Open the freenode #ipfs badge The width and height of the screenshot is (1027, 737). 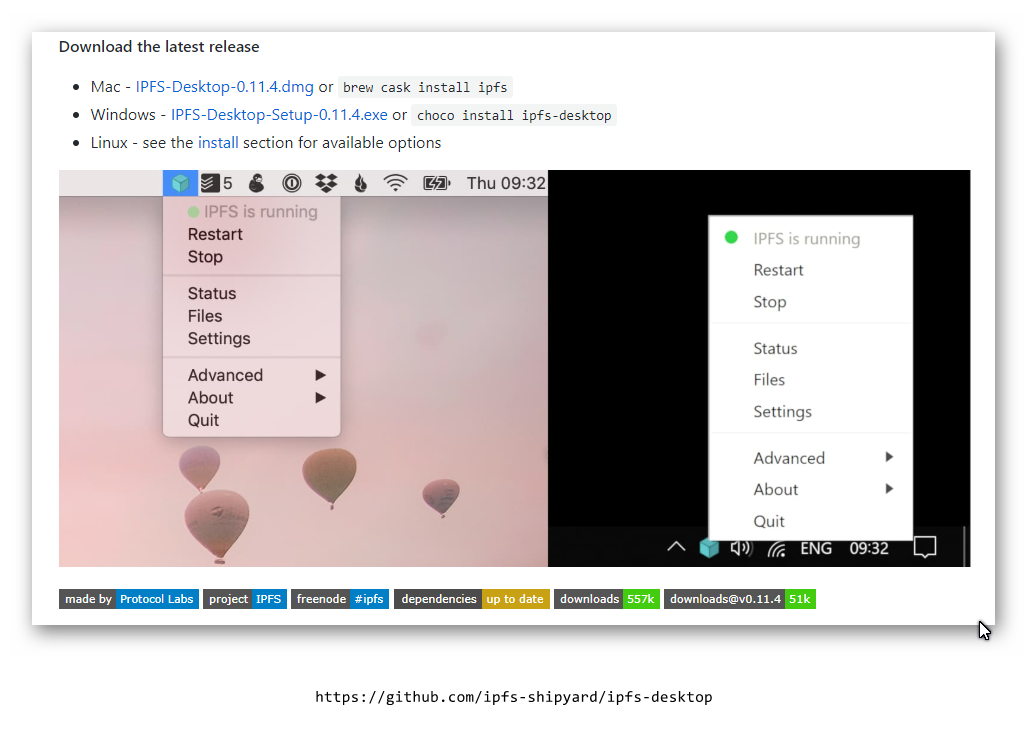341,599
